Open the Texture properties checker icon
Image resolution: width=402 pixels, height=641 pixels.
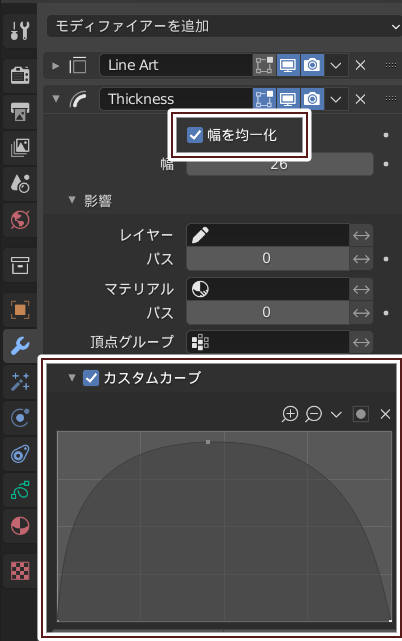point(20,569)
